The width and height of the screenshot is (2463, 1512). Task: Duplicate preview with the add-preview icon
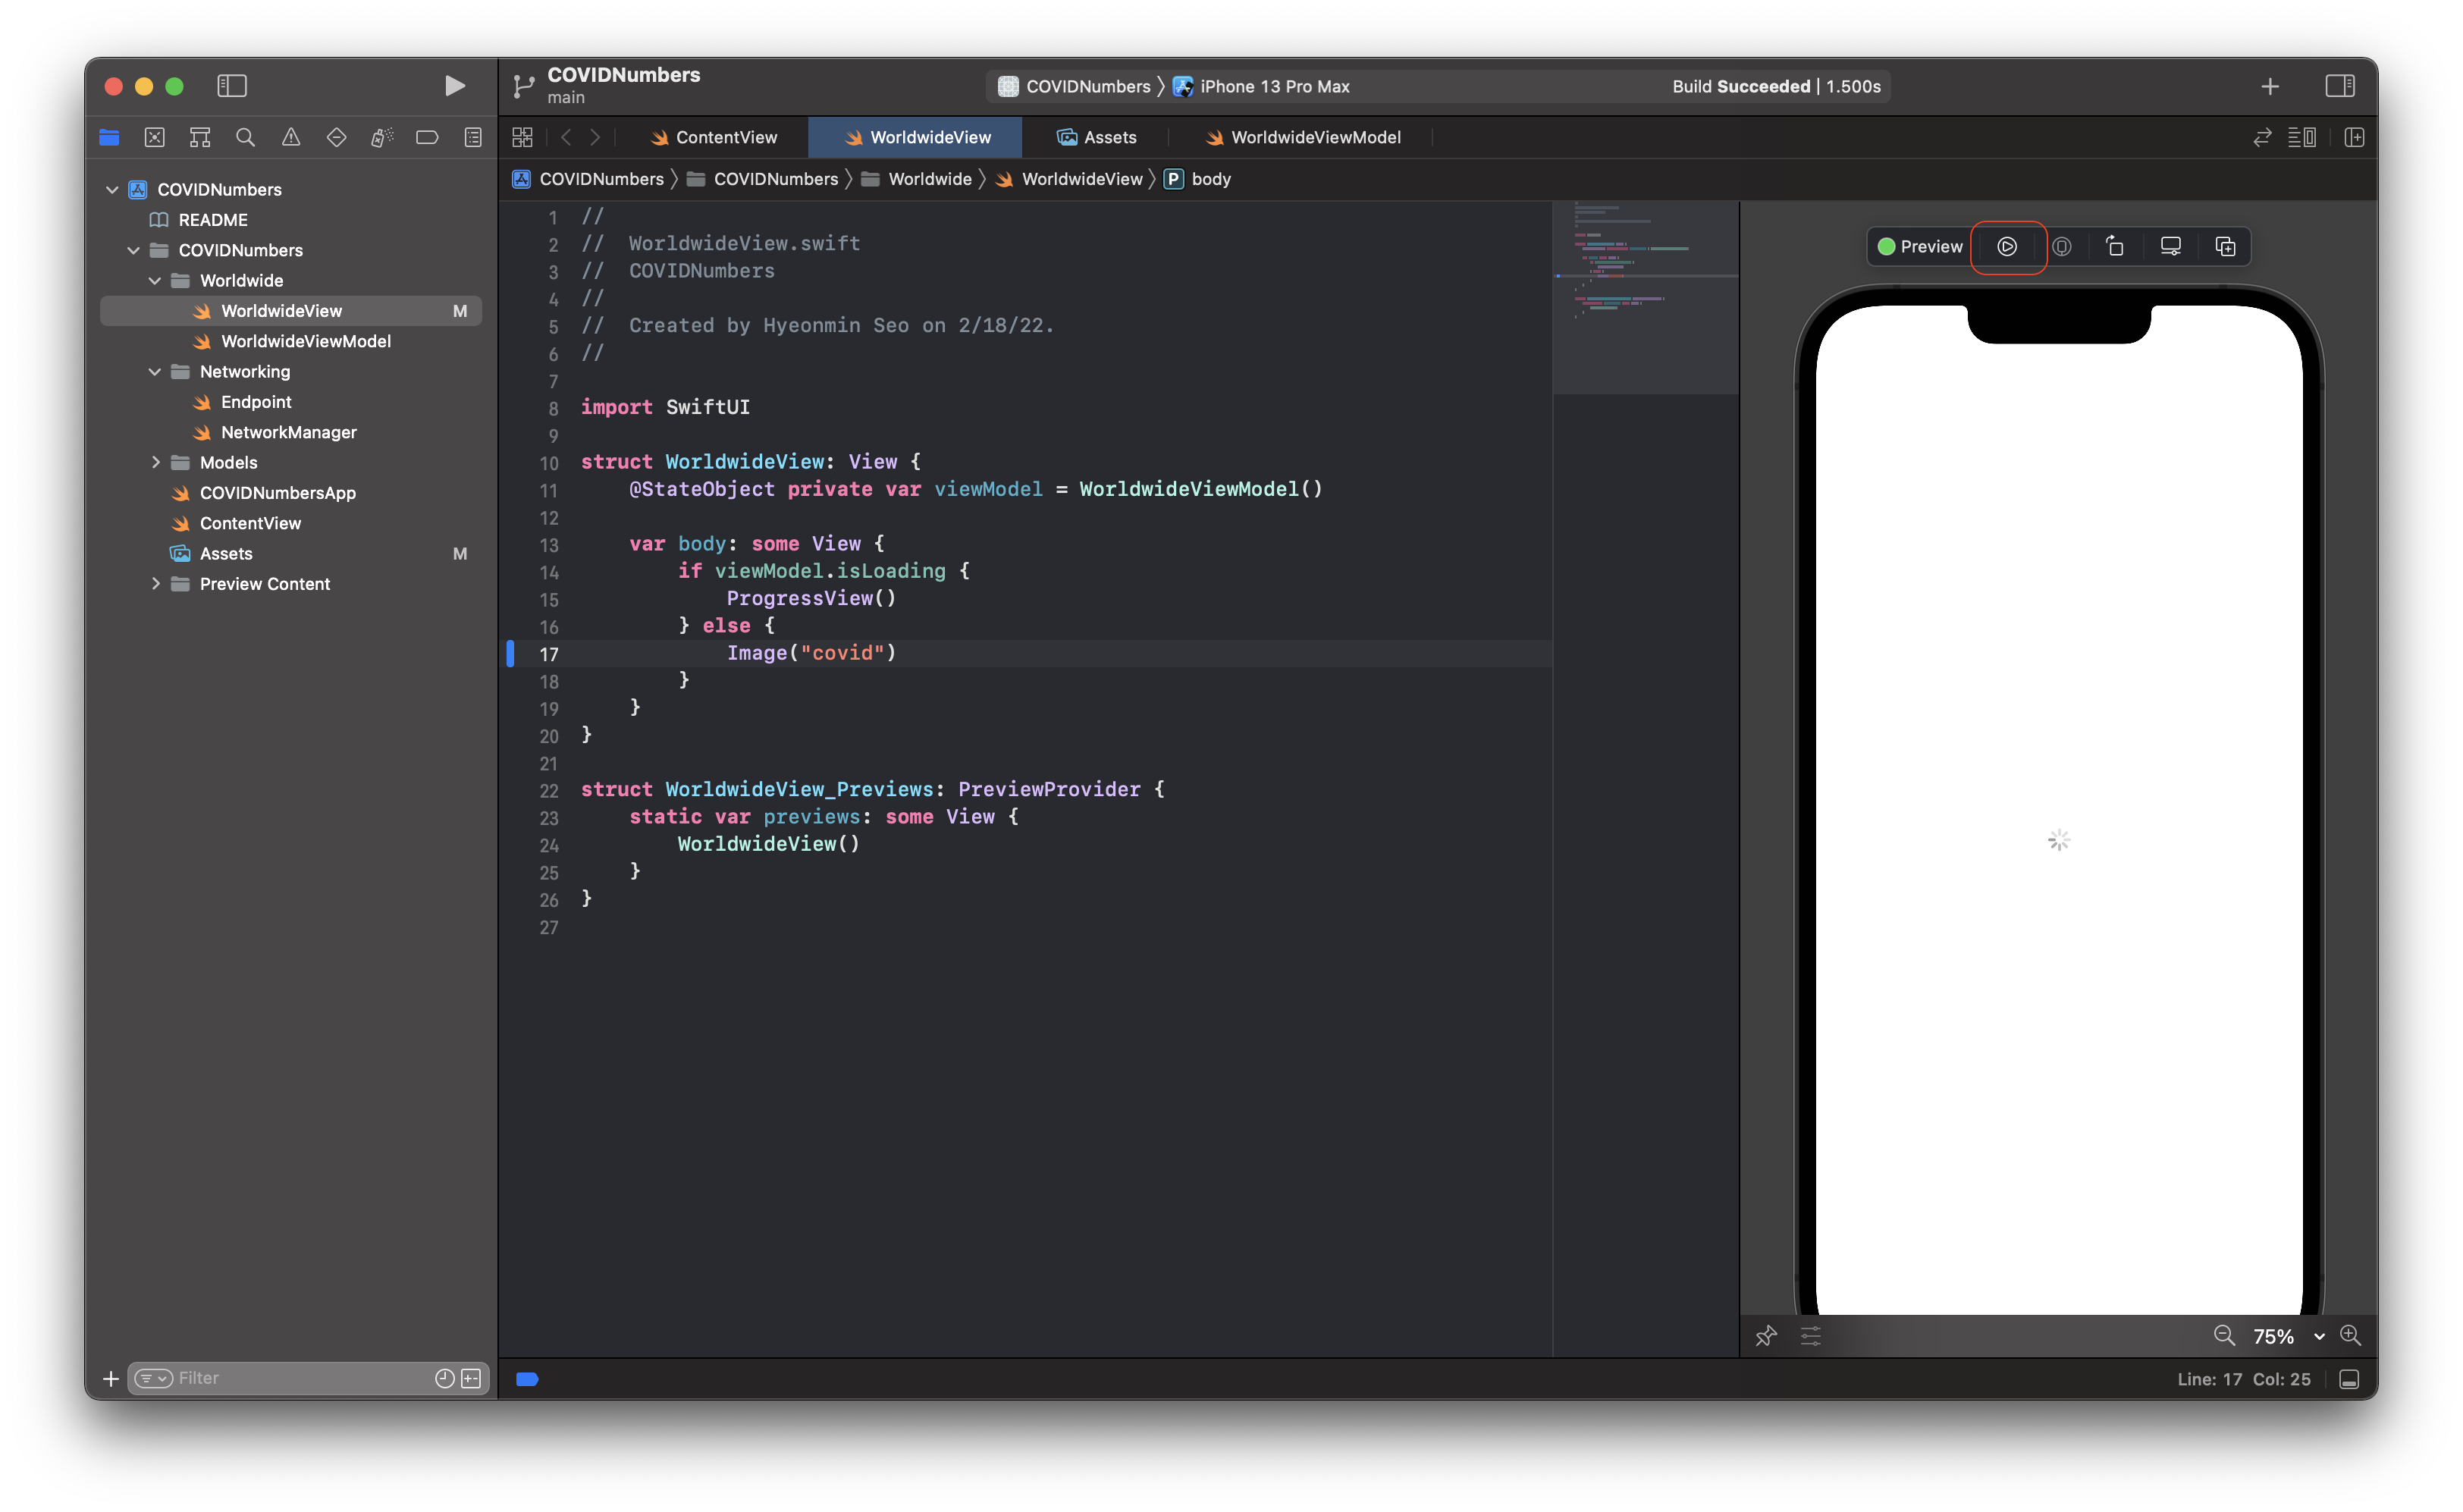click(2225, 246)
